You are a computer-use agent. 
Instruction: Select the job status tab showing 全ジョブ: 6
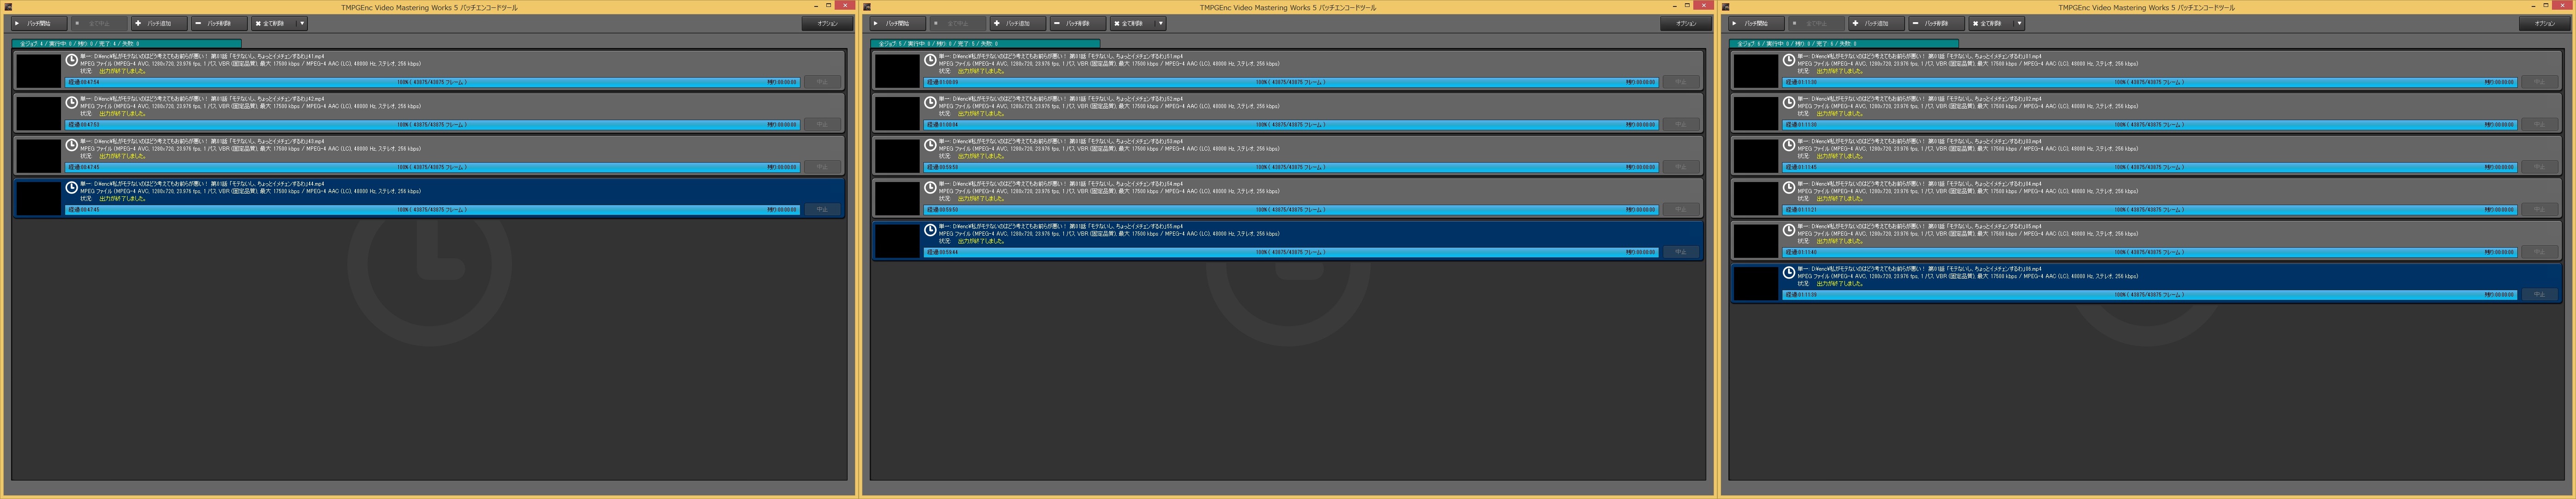pyautogui.click(x=1843, y=44)
